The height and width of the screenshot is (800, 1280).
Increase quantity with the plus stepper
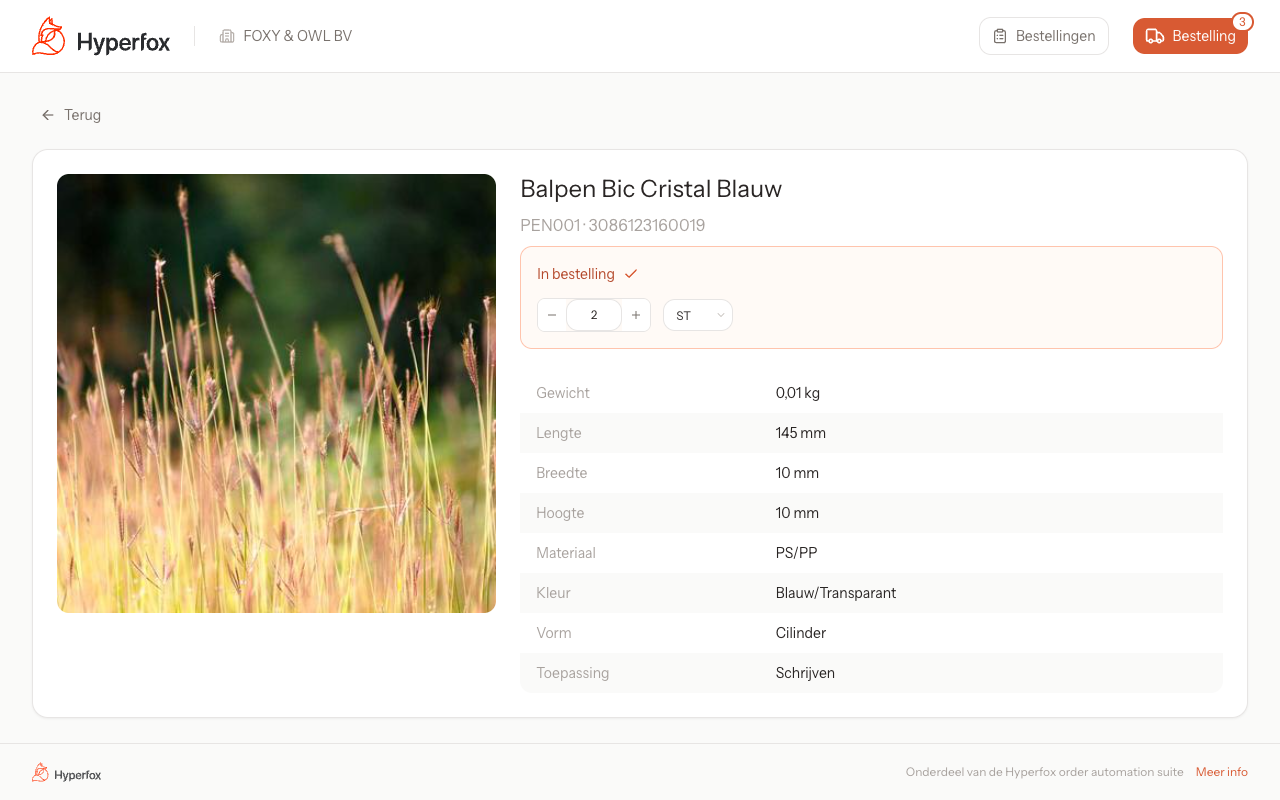click(636, 314)
